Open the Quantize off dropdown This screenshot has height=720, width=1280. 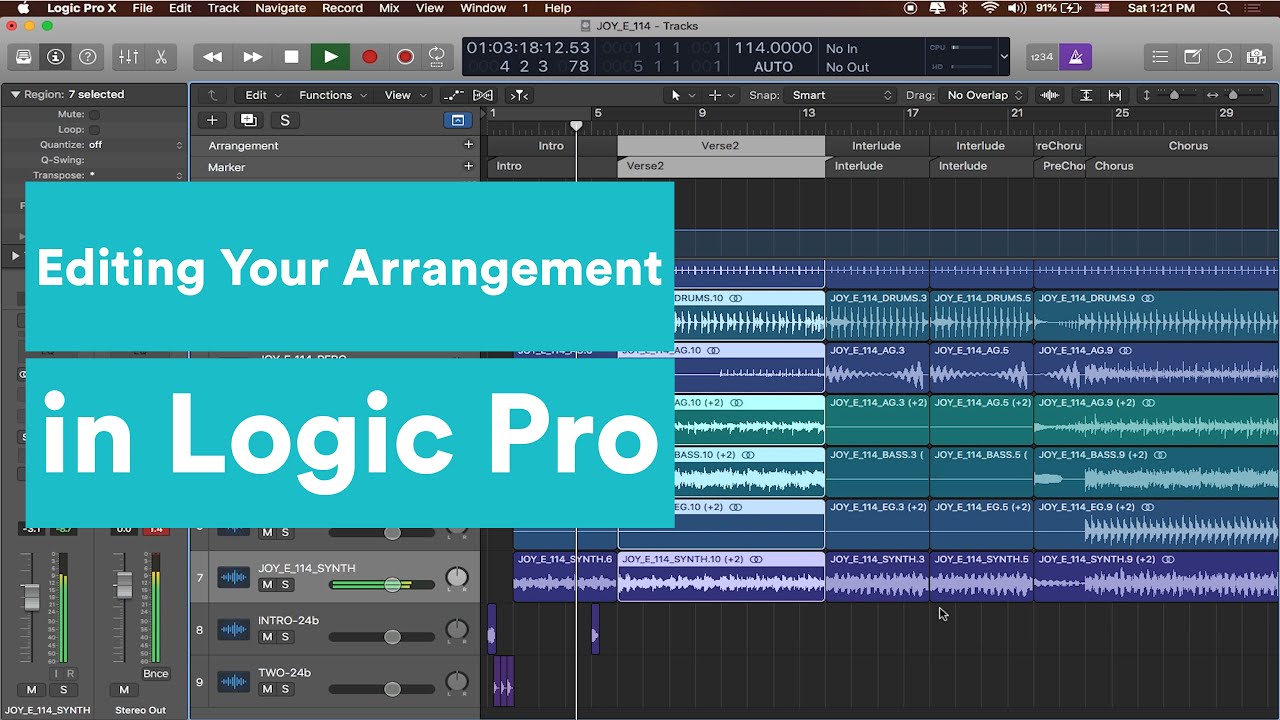(136, 145)
